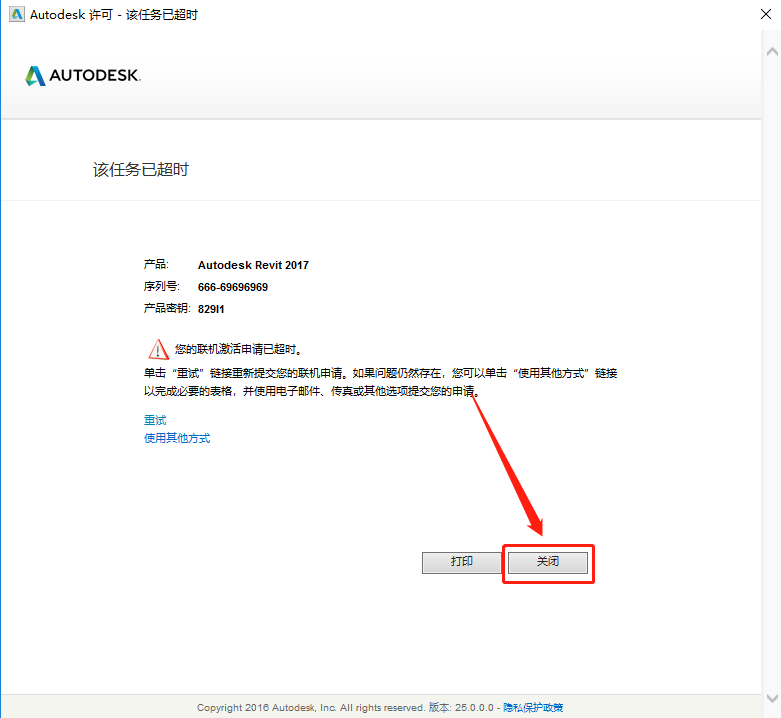
Task: Open the 隐私保护政策 link in footer
Action: (x=533, y=708)
